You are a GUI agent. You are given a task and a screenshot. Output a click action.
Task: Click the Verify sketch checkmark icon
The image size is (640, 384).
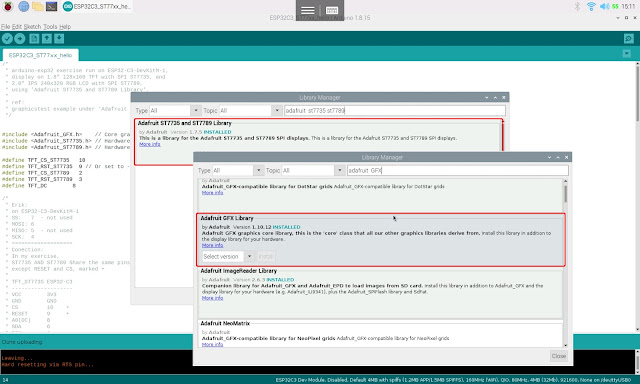click(x=7, y=38)
